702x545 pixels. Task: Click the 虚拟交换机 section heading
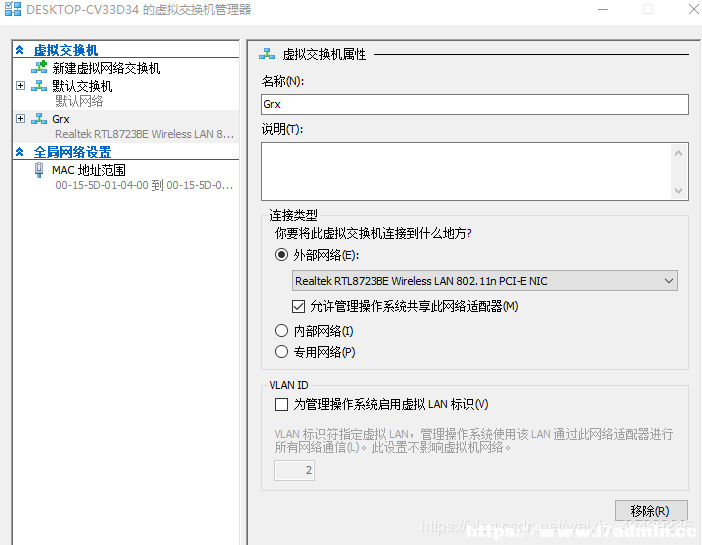66,50
